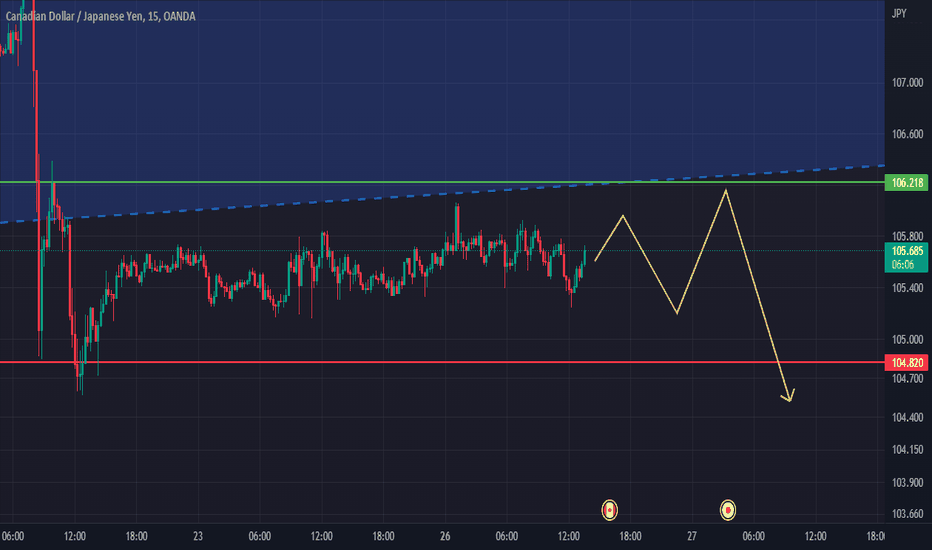Click the date label 27 on time axis

692,536
